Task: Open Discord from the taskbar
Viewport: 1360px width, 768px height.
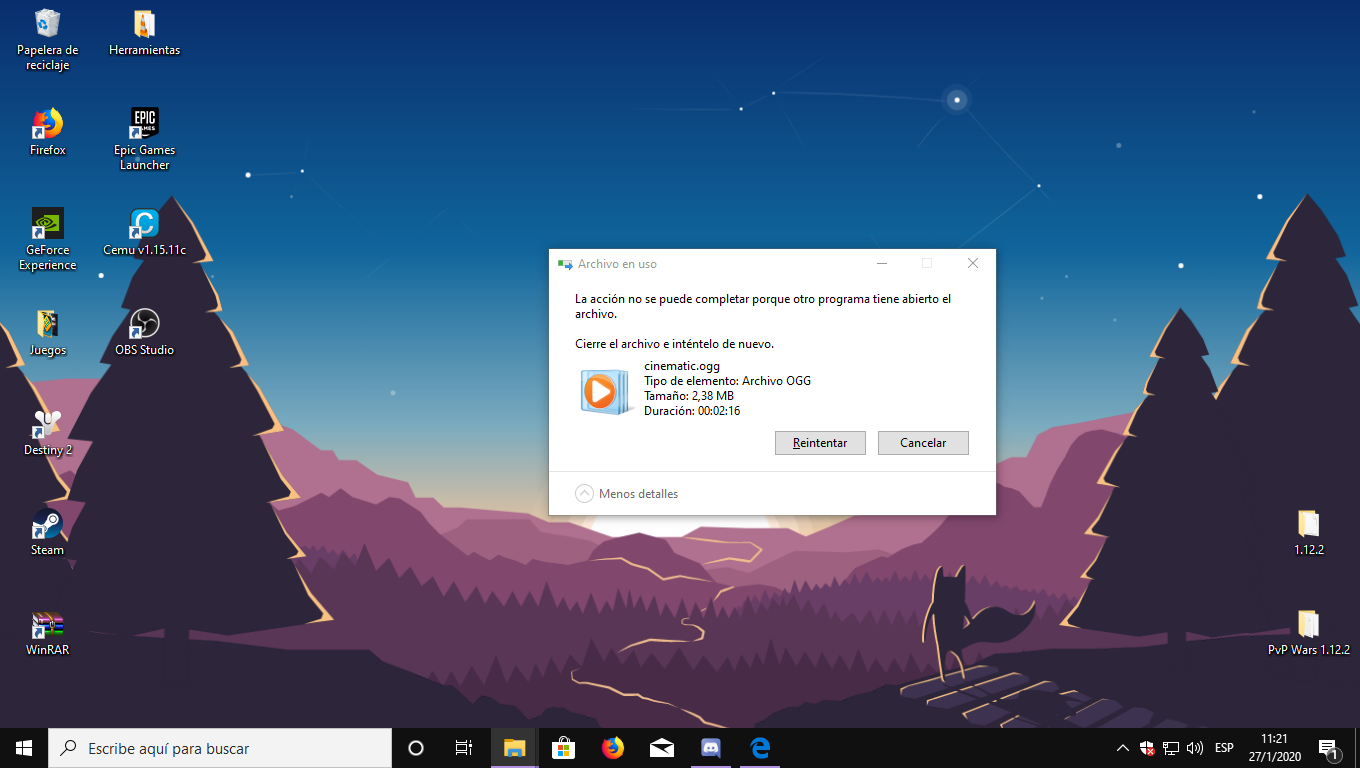Action: coord(711,748)
